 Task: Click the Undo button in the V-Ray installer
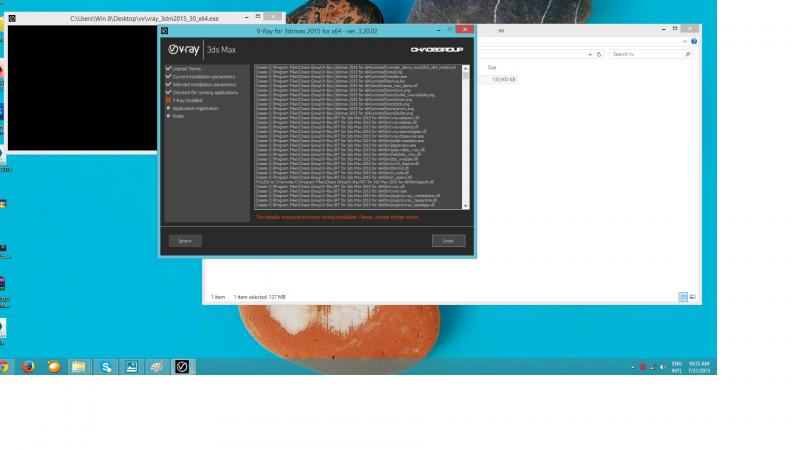(448, 241)
